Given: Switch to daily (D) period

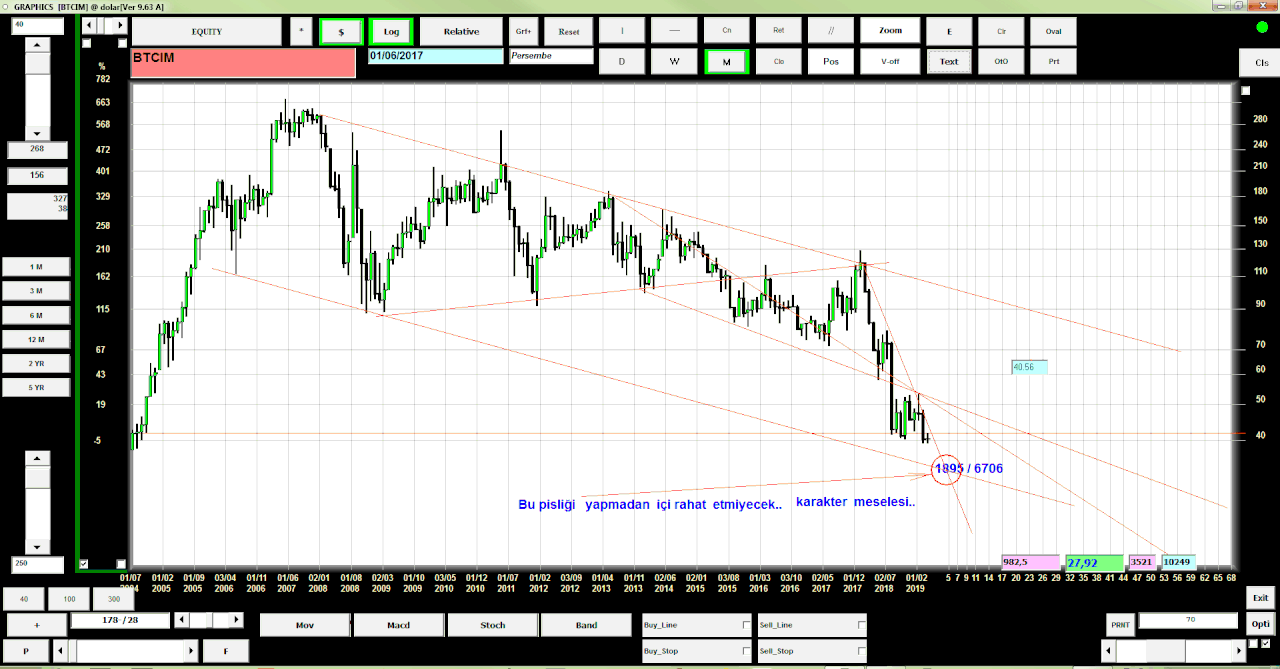Looking at the screenshot, I should [621, 61].
